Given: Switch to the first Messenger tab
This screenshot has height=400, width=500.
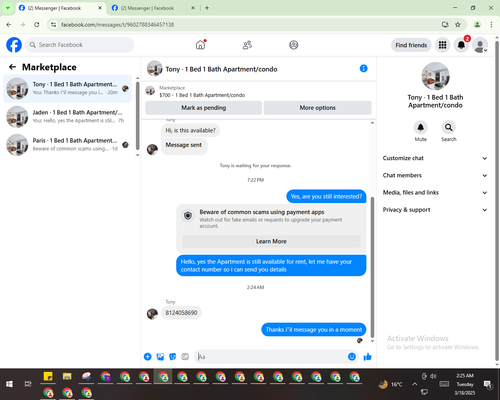Looking at the screenshot, I should pos(60,8).
